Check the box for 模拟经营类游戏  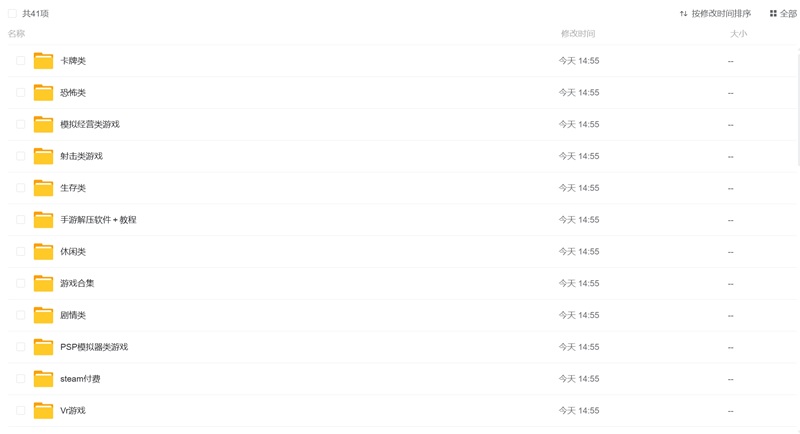(x=20, y=125)
